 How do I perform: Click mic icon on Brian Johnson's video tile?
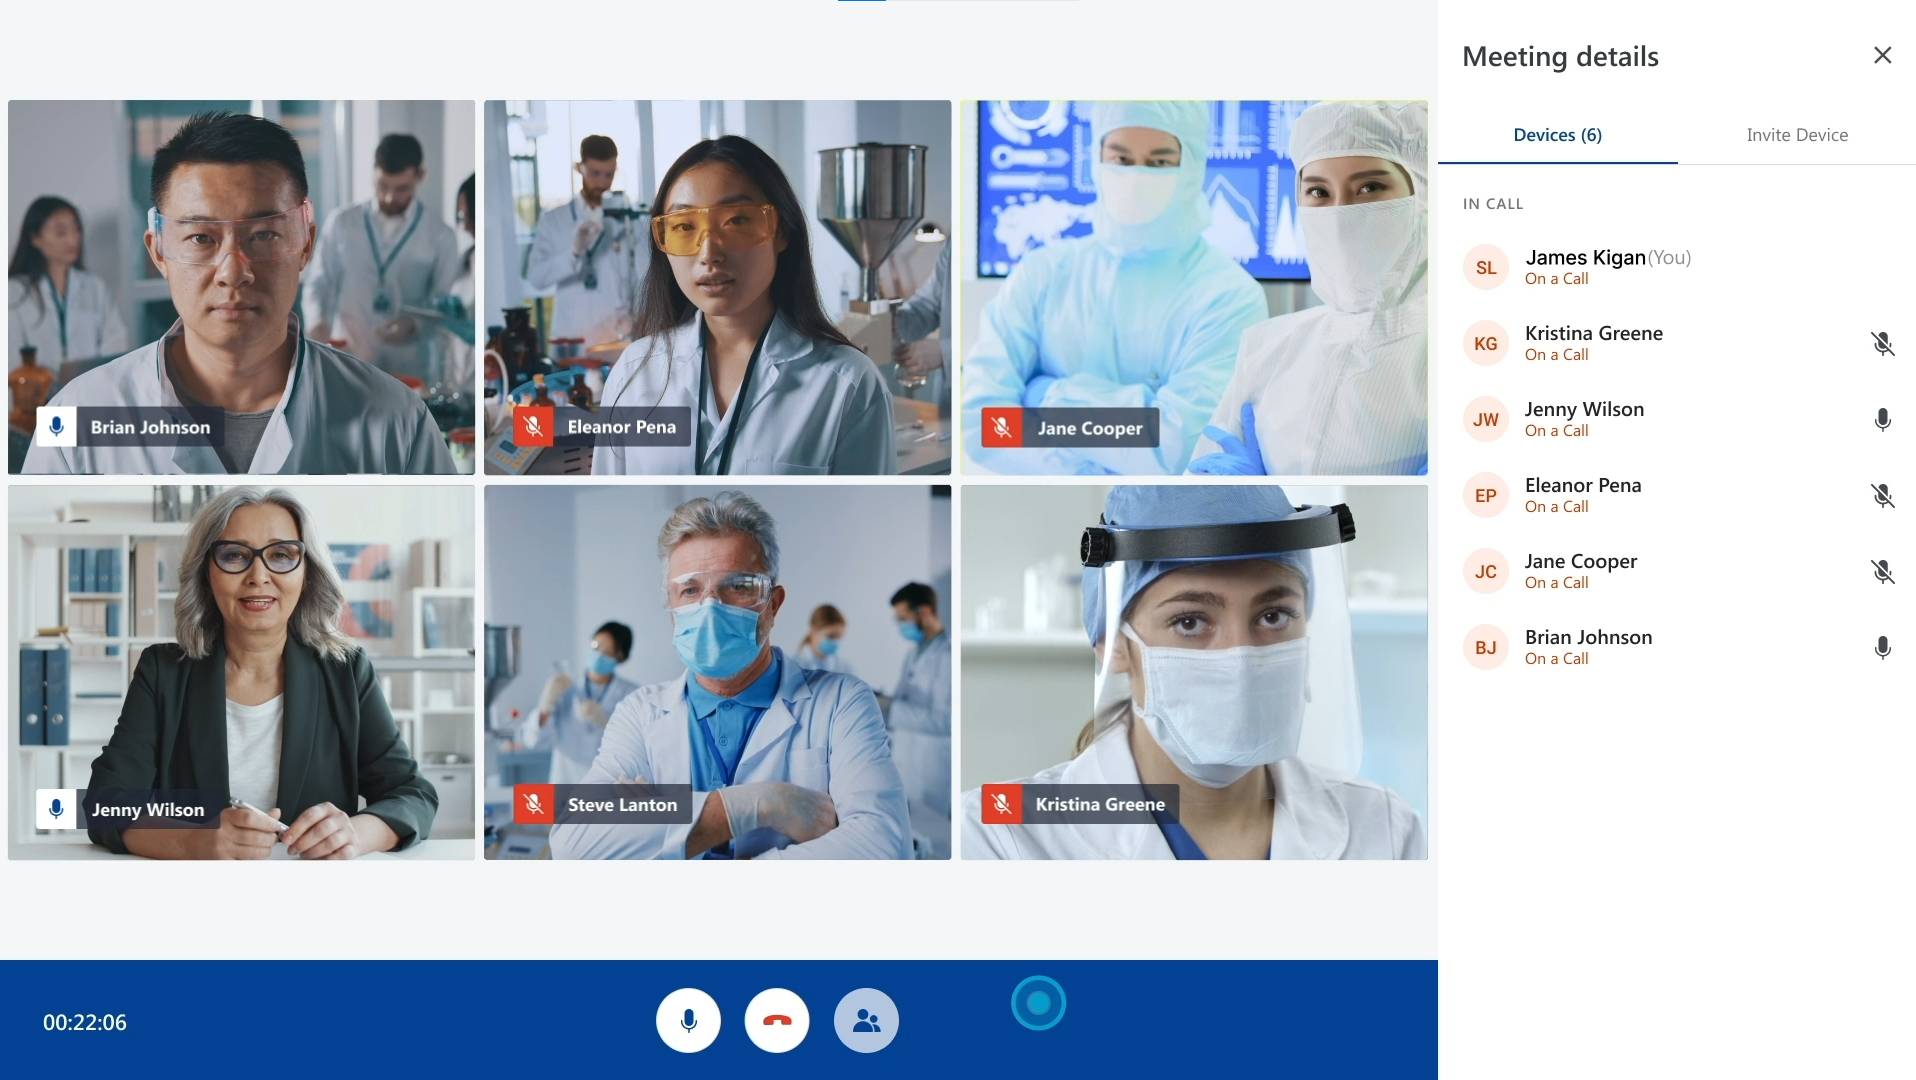(56, 427)
